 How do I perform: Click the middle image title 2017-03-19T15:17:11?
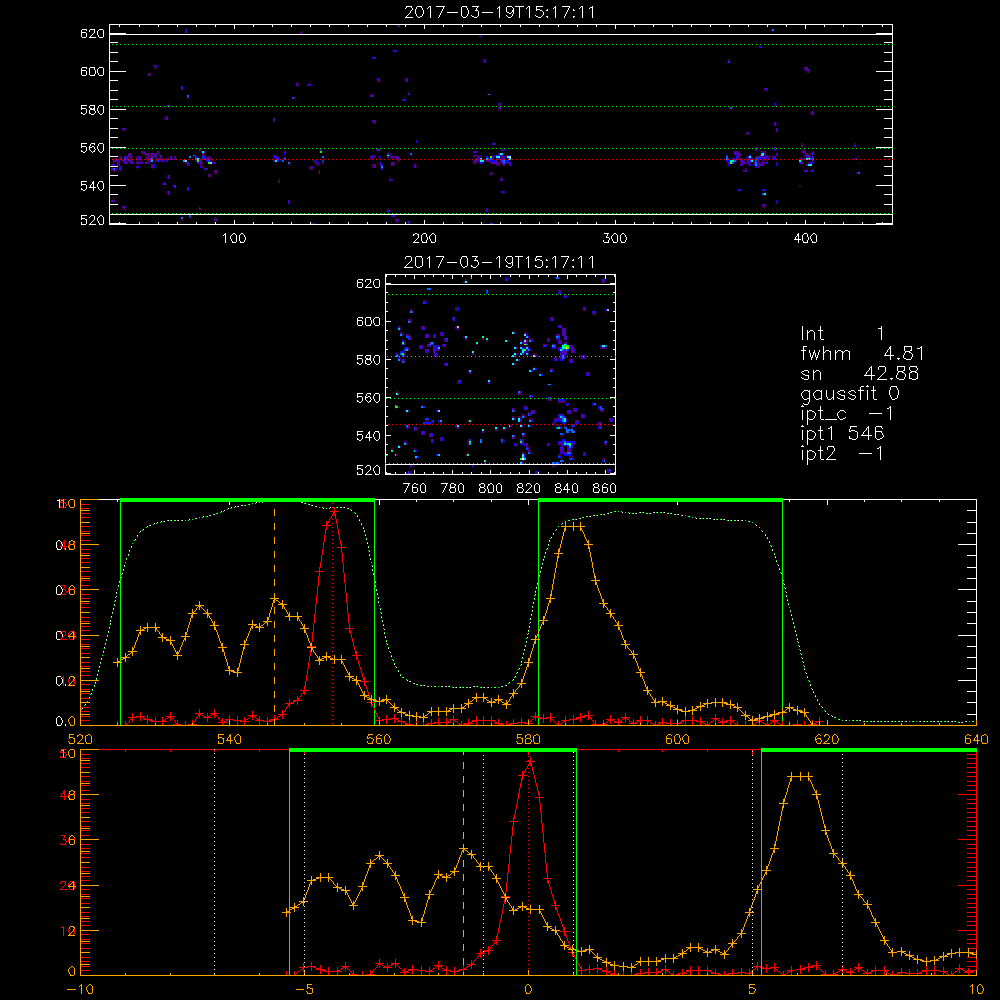click(x=500, y=262)
